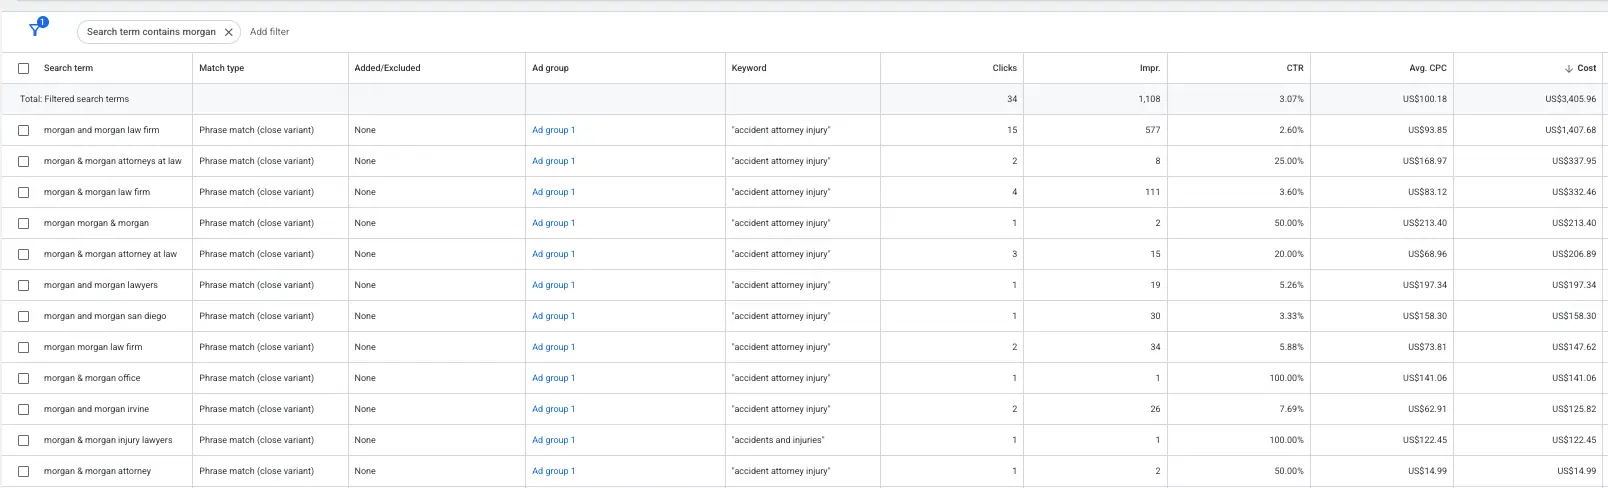The height and width of the screenshot is (488, 1608).
Task: Open Ad group 1 for 'morgan and morgan law firm'
Action: coord(553,130)
